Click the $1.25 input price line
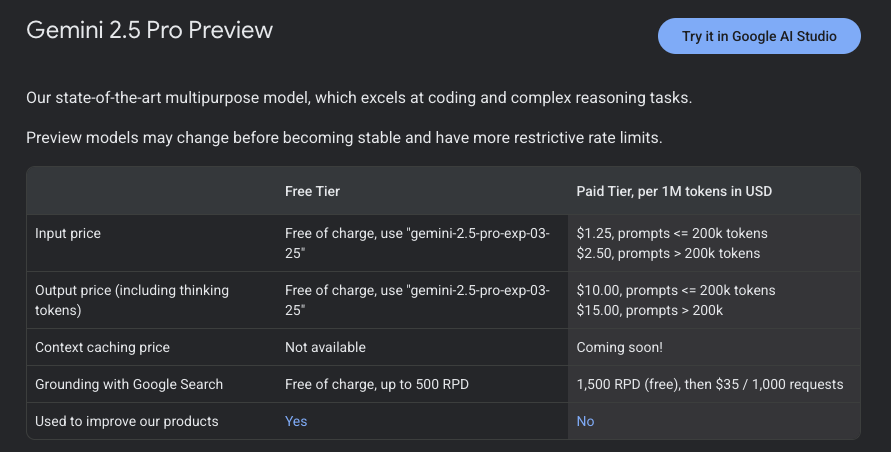 [672, 233]
